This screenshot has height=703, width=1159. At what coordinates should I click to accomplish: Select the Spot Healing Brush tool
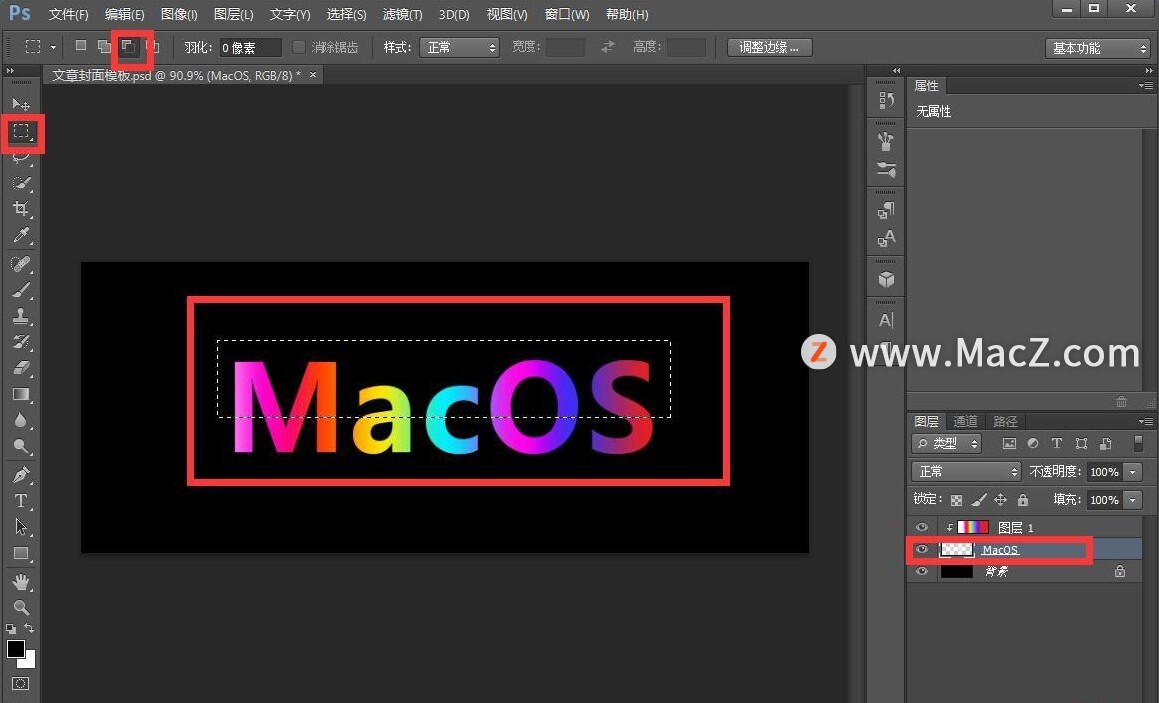coord(21,263)
